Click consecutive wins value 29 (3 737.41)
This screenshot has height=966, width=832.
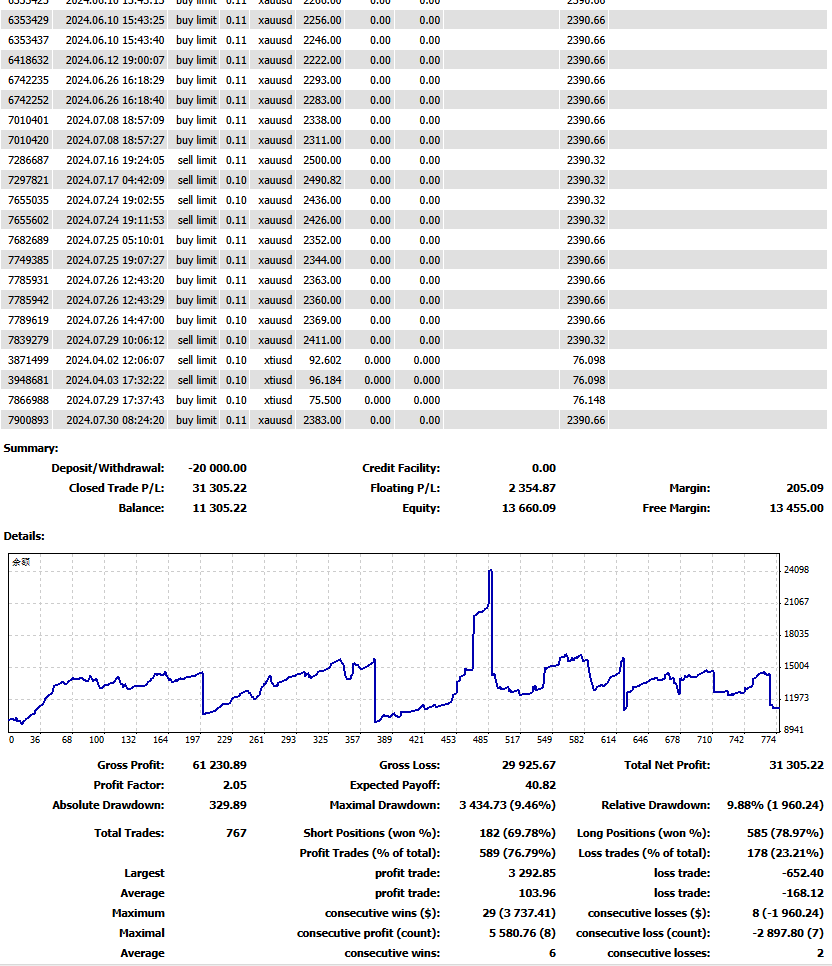tap(519, 913)
